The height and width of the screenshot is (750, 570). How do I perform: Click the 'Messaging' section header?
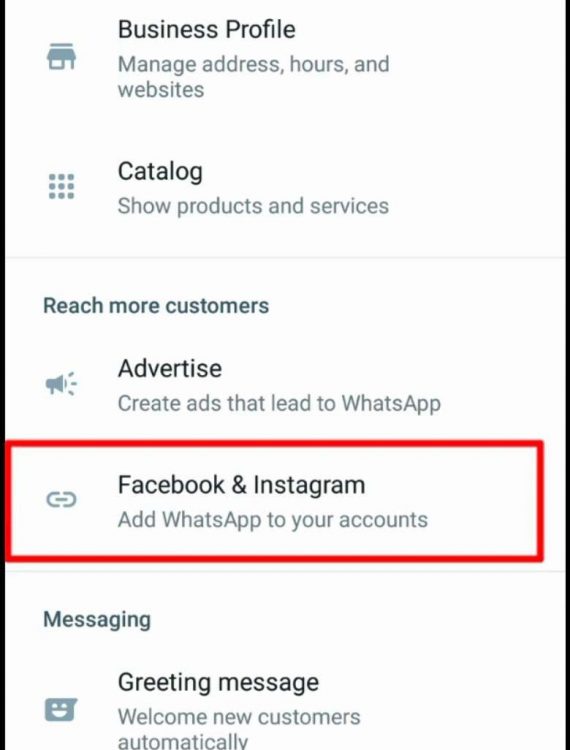97,619
